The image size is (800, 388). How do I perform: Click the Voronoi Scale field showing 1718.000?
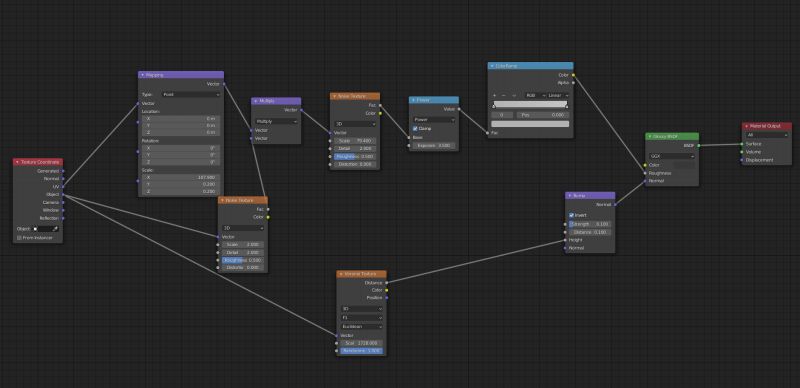[362, 344]
